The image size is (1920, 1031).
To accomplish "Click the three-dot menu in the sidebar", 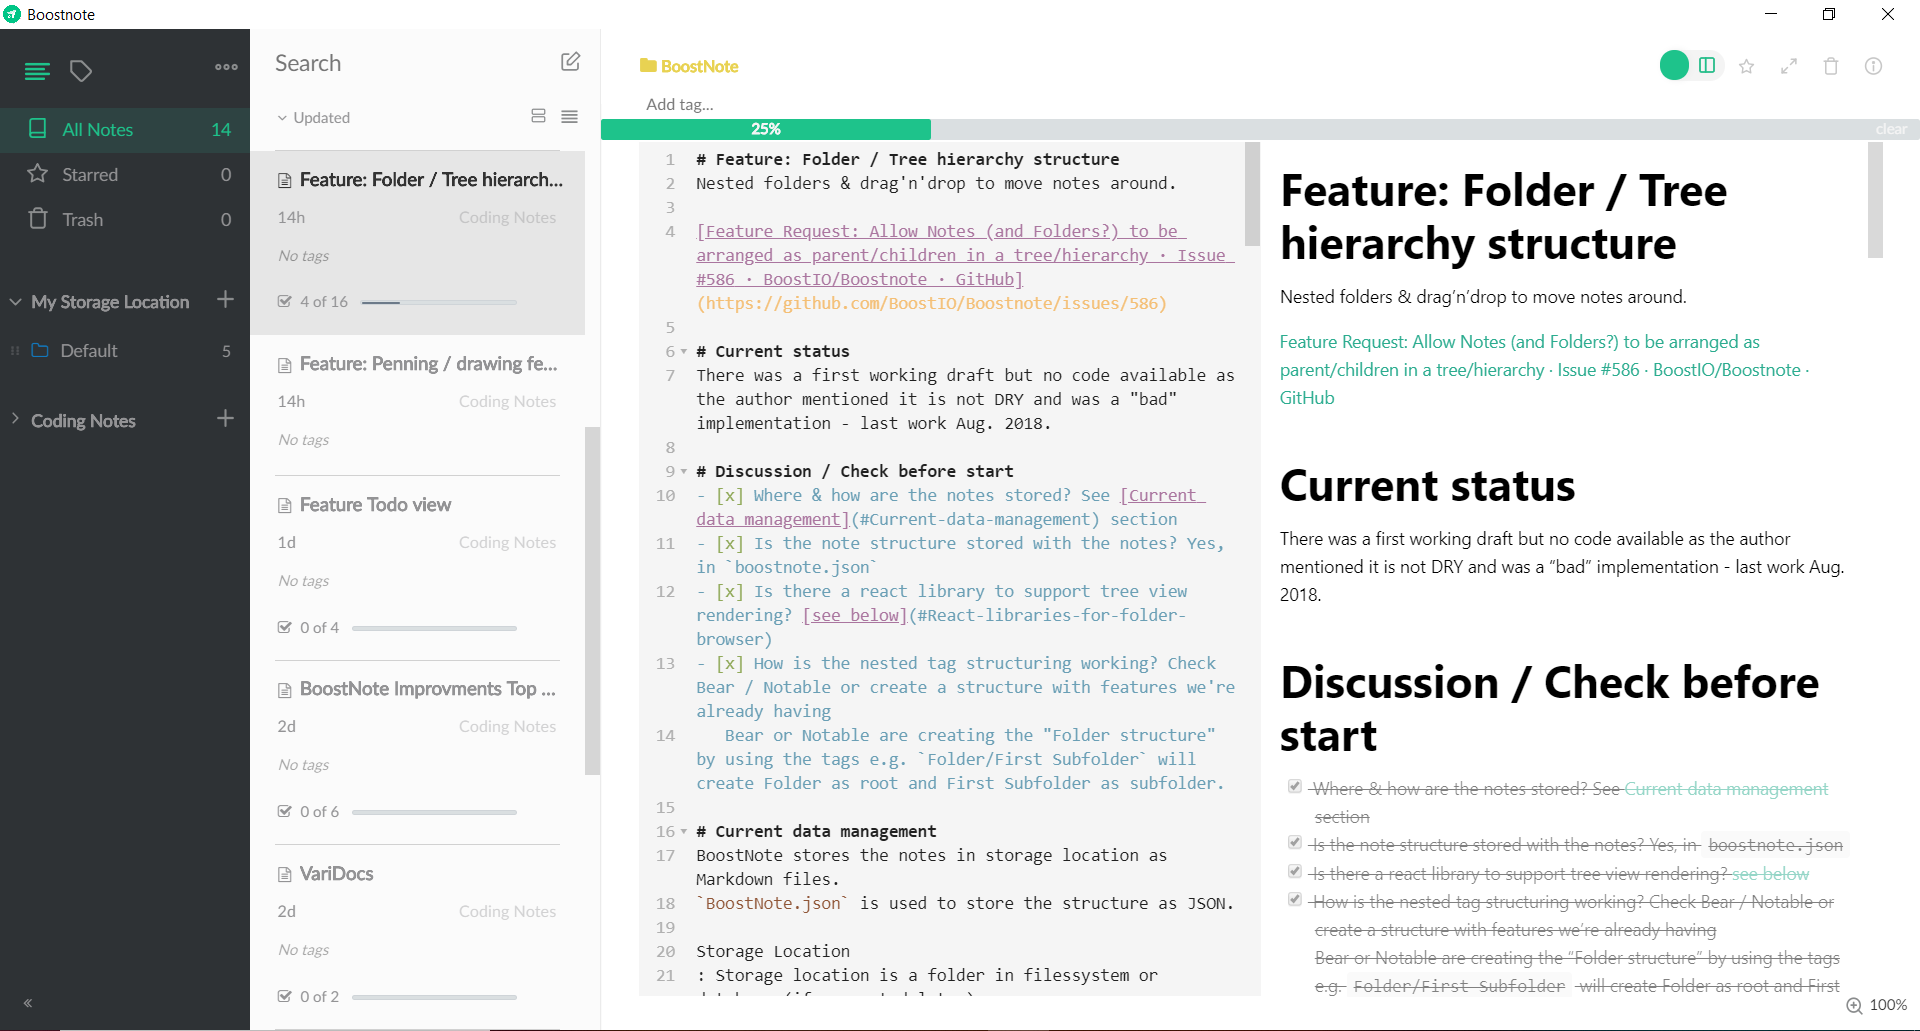I will click(x=226, y=68).
